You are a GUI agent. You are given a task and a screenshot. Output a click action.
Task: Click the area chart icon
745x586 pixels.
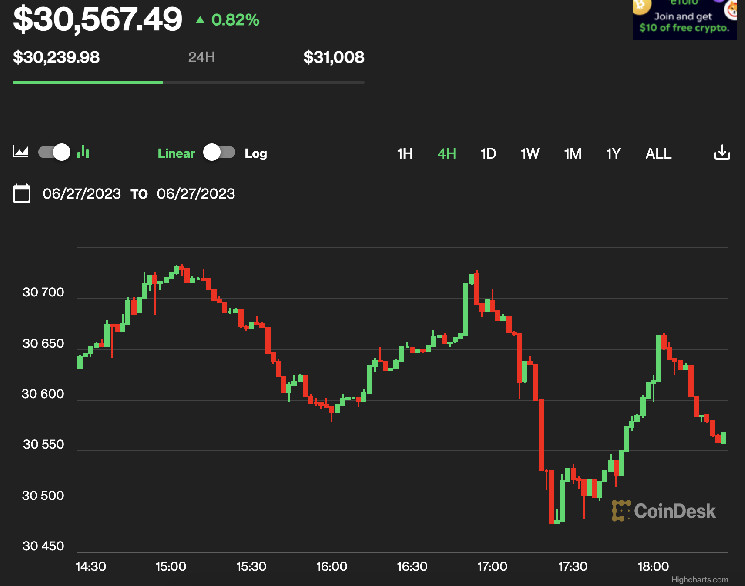click(20, 152)
